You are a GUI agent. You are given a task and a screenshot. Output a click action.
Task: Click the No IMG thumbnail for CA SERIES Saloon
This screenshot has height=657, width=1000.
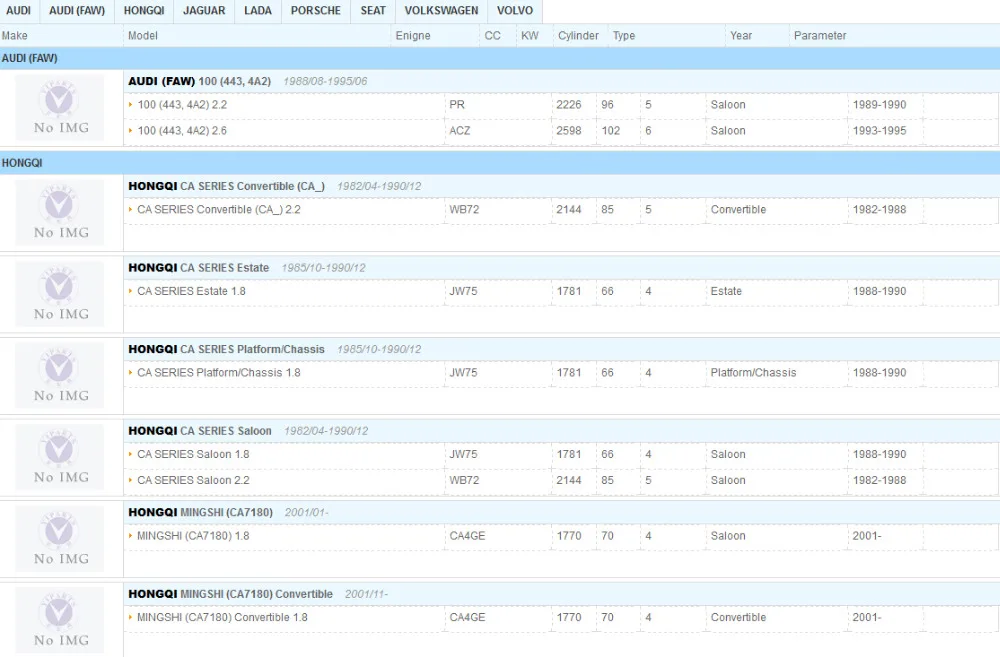(59, 457)
